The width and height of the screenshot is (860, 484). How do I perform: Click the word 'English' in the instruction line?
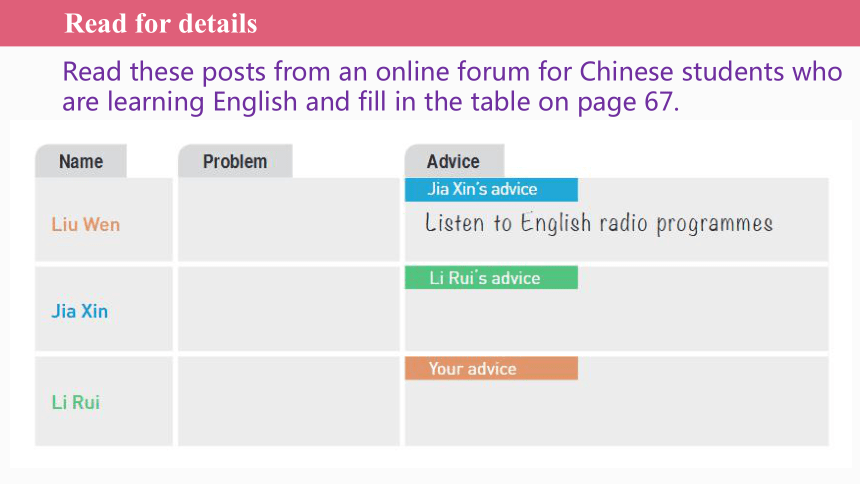(x=254, y=102)
